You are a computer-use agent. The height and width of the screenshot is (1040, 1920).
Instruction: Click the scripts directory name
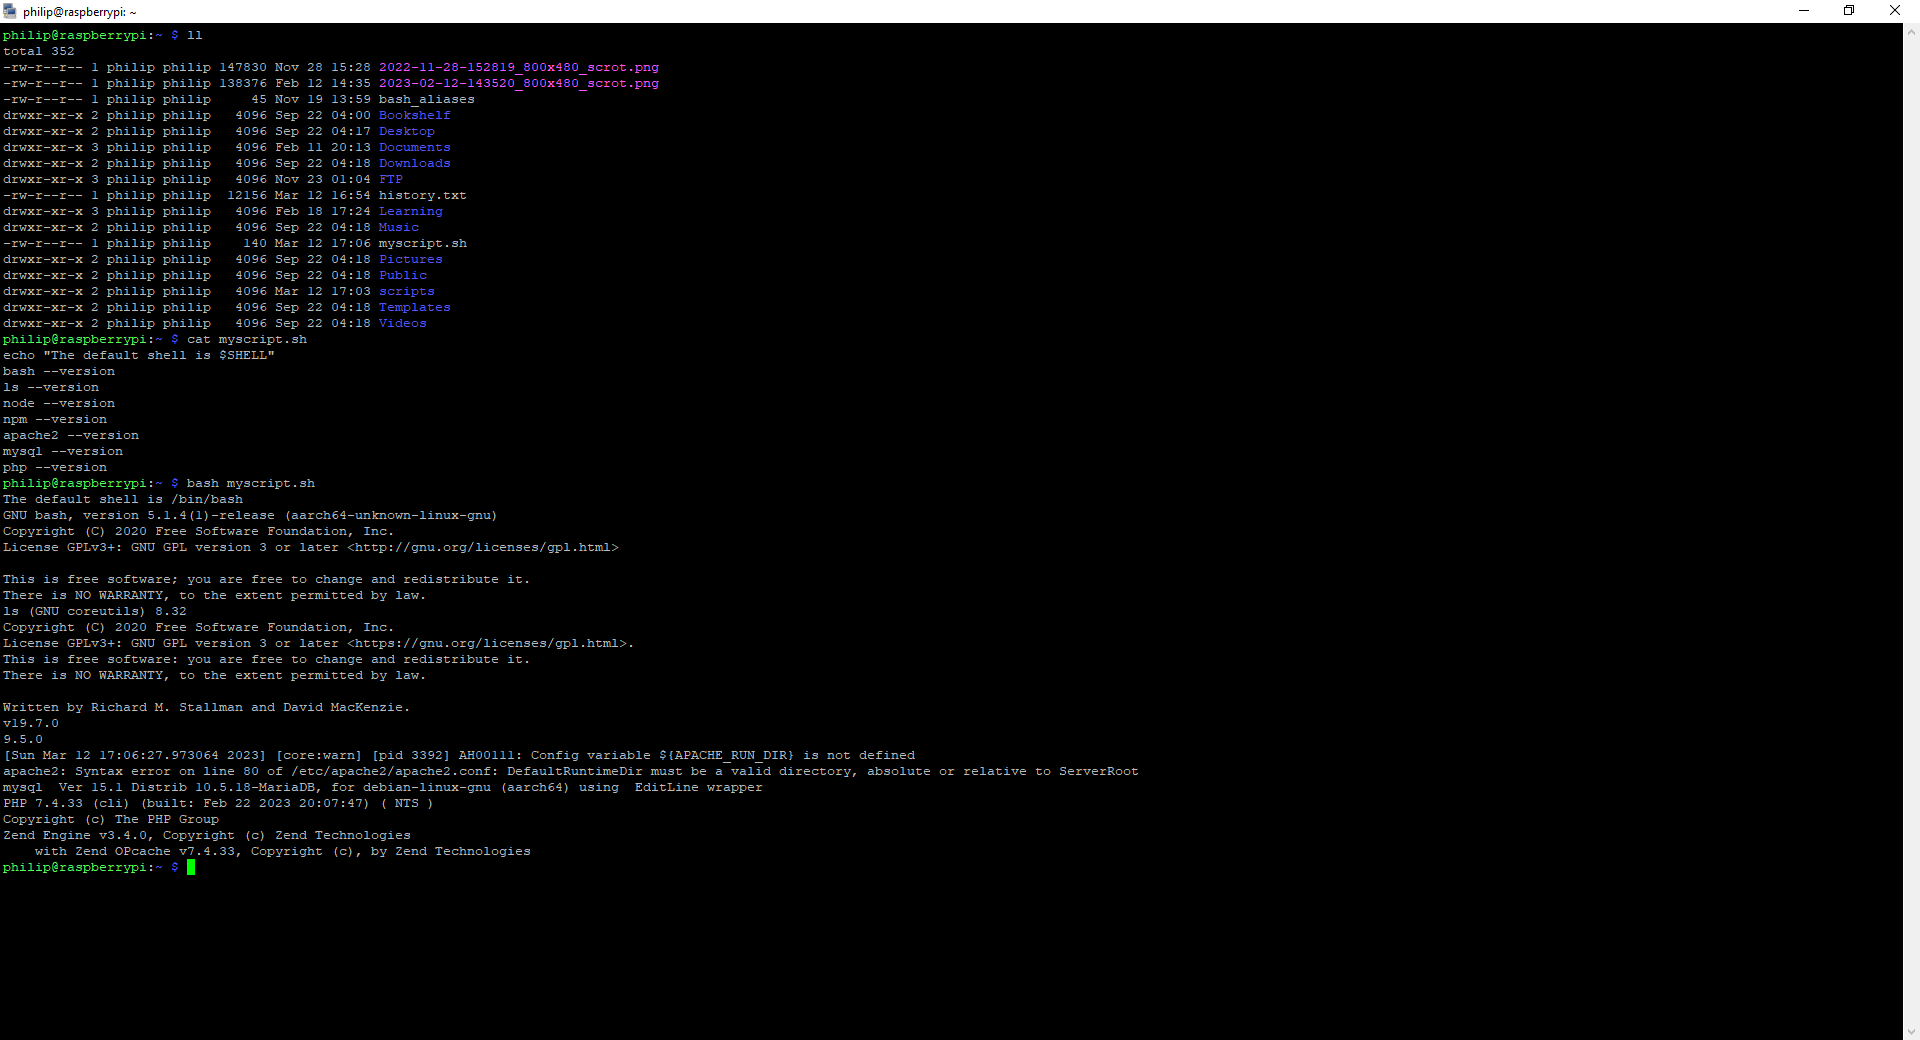(406, 291)
